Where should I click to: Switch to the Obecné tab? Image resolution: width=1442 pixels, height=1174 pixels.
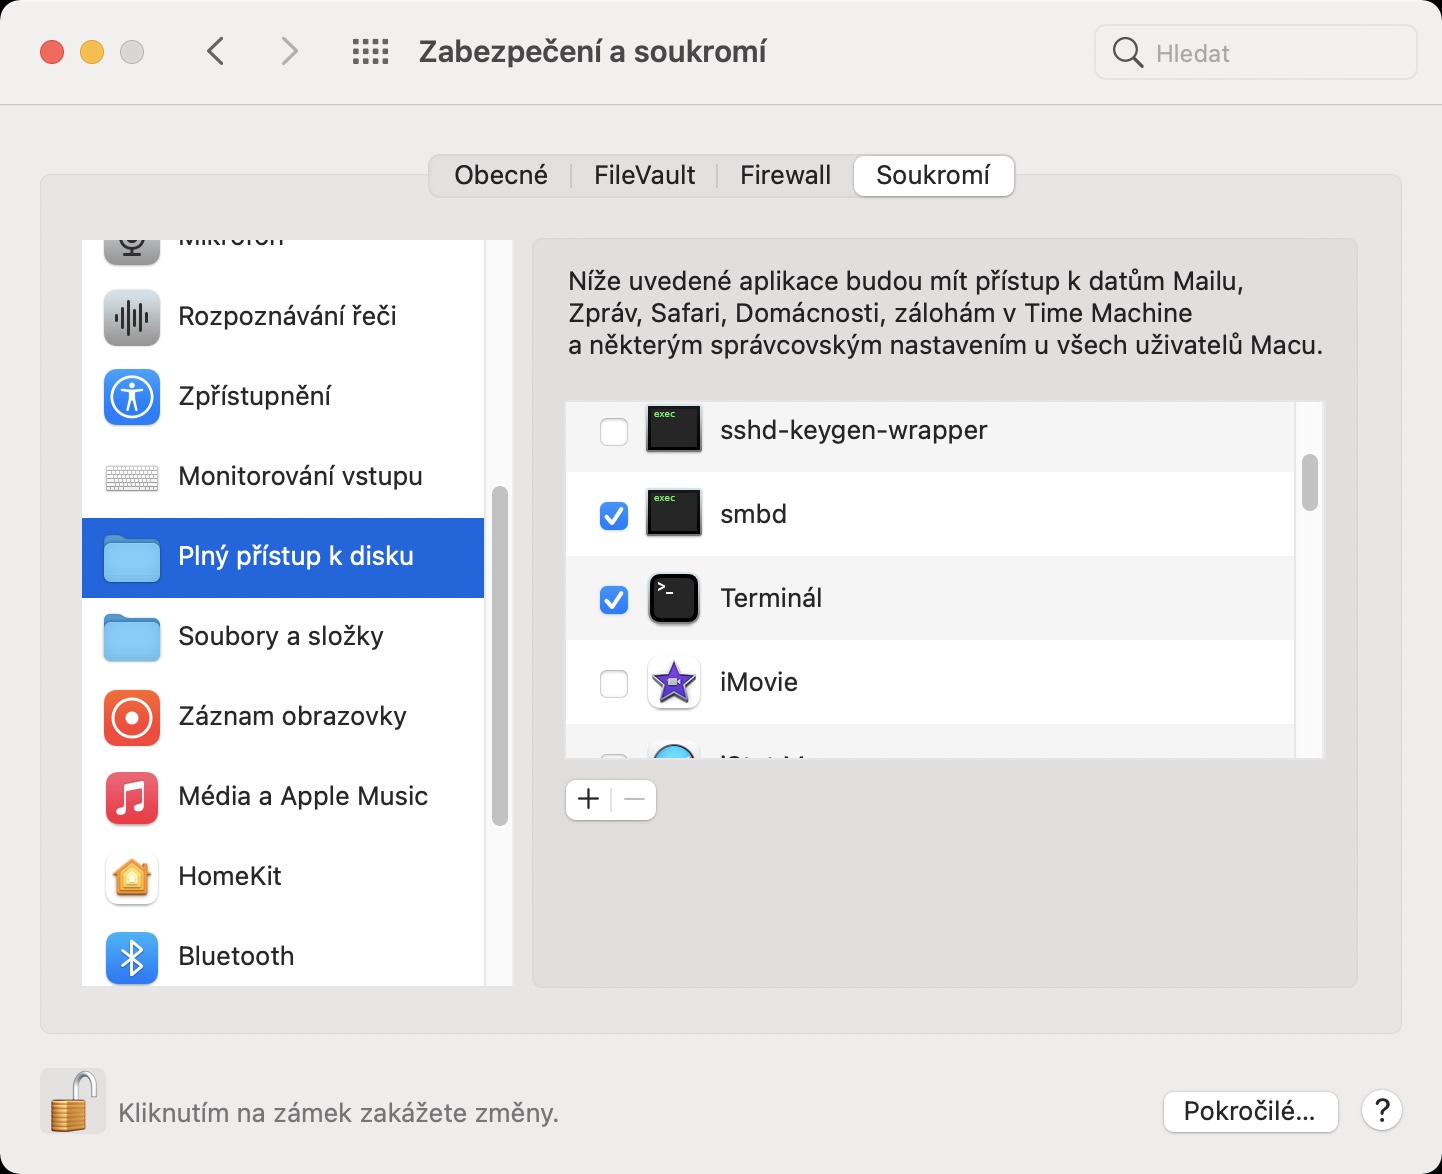click(x=501, y=176)
